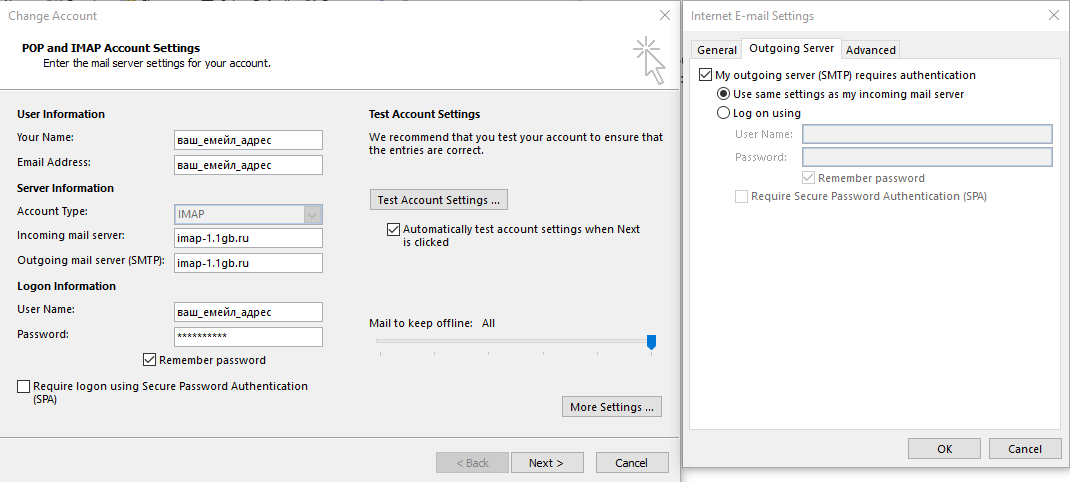Screen dimensions: 1070x482
Task: Toggle My outgoing server requires authentication
Action: tap(705, 75)
